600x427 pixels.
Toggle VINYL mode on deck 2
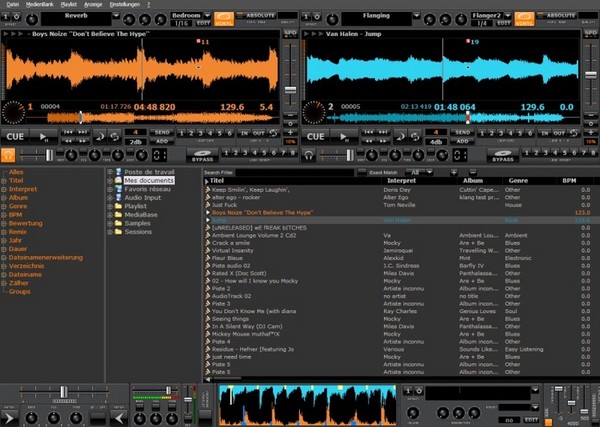tap(524, 19)
